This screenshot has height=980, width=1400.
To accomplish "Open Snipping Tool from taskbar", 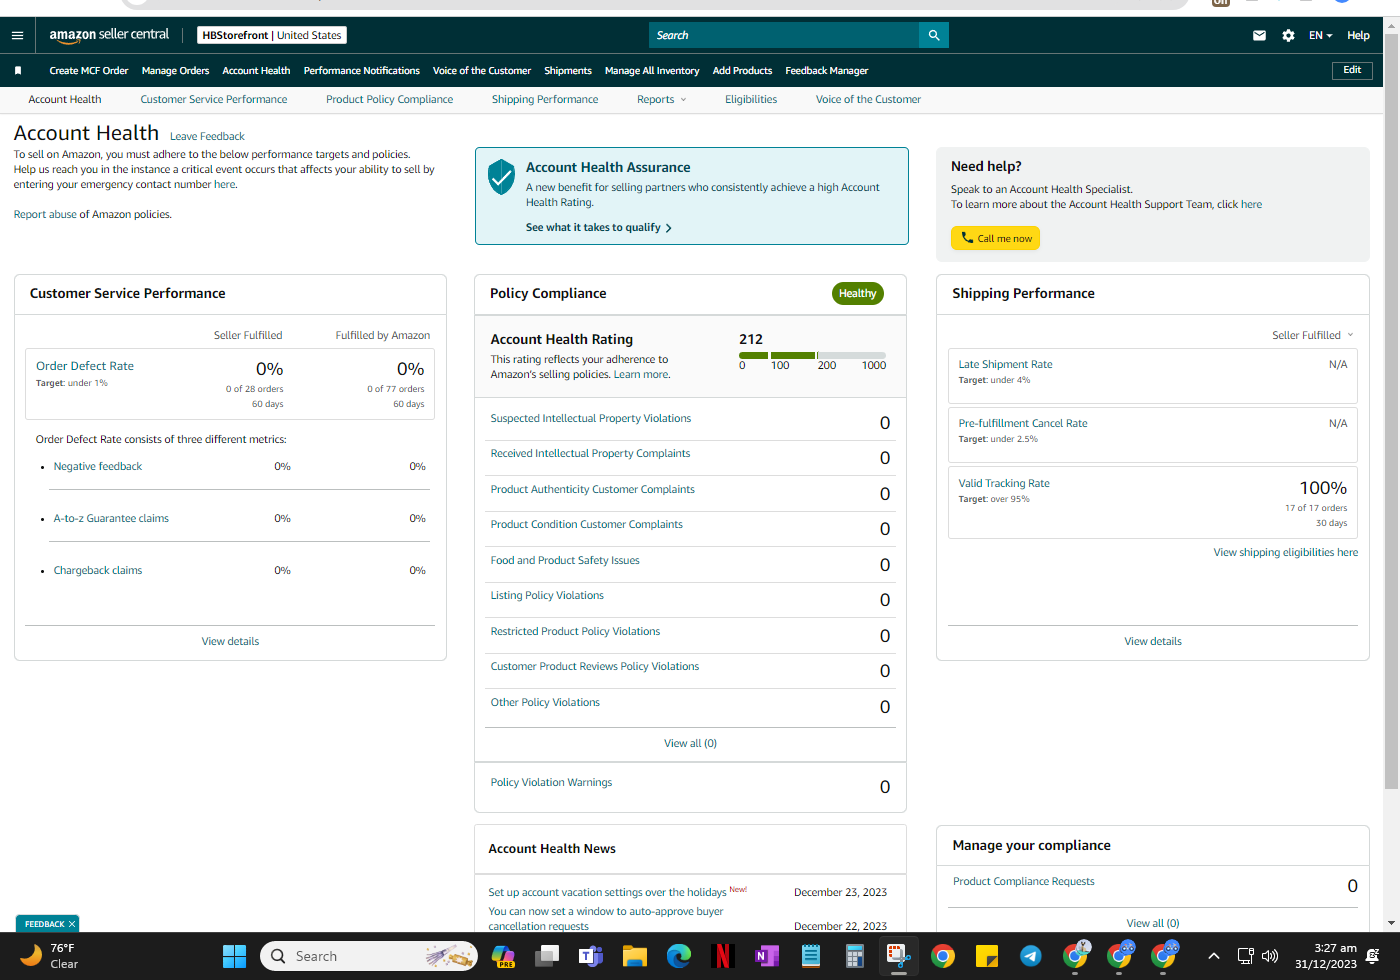I will pyautogui.click(x=898, y=956).
